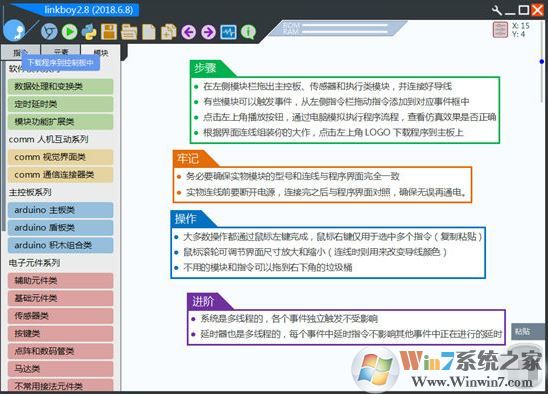Click the comm 人机互动系列 label

pos(48,139)
